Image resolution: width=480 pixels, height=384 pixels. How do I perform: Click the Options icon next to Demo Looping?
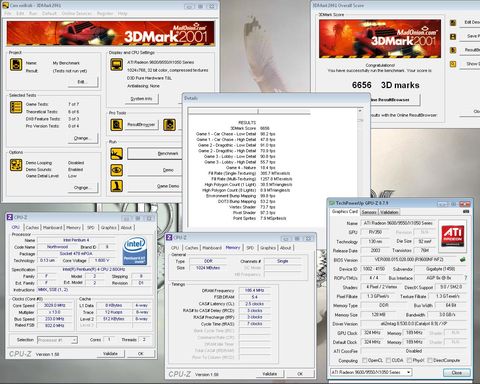pyautogui.click(x=16, y=165)
